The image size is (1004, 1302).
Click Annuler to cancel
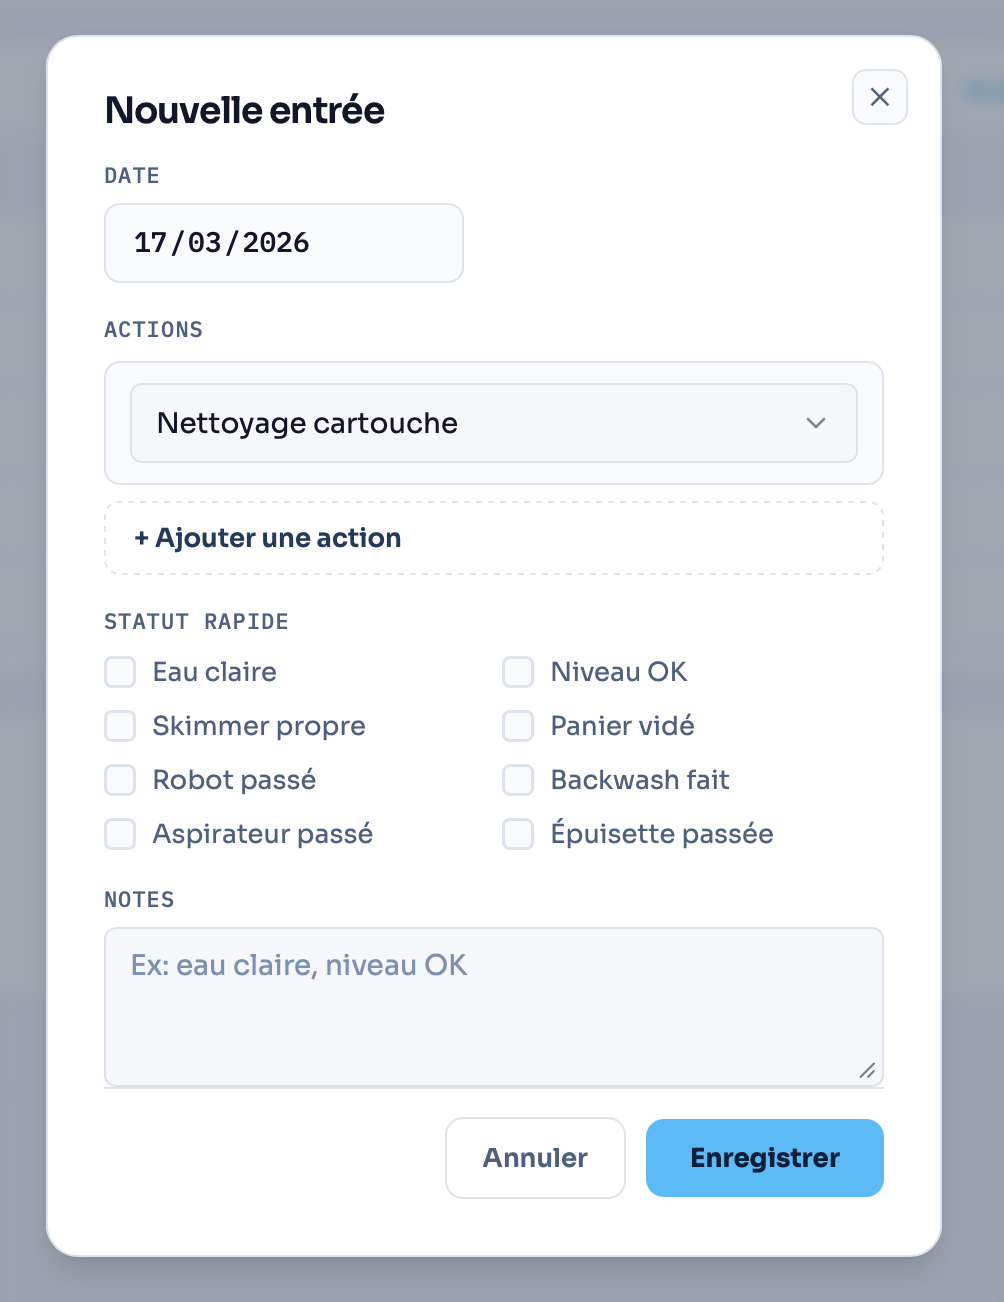(x=535, y=1157)
